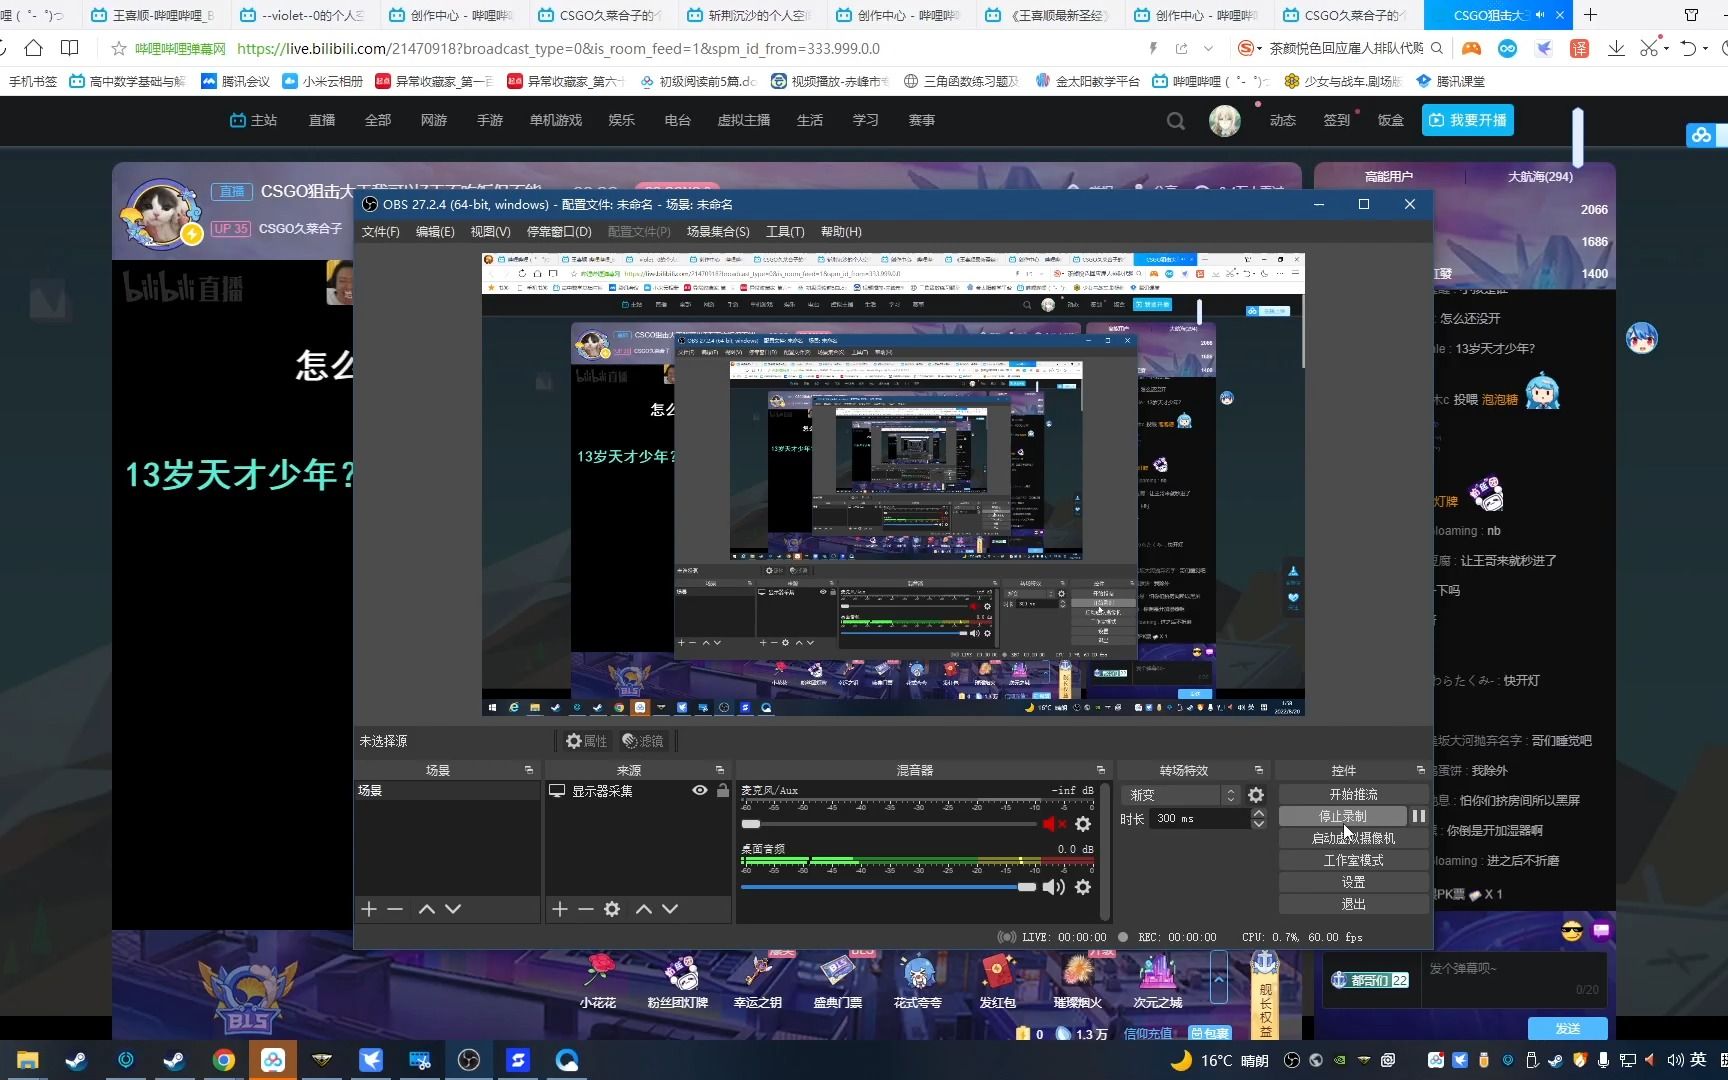Screen dimensions: 1728x1080
Task: Open the 场景集合(S) menu
Action: (x=718, y=232)
